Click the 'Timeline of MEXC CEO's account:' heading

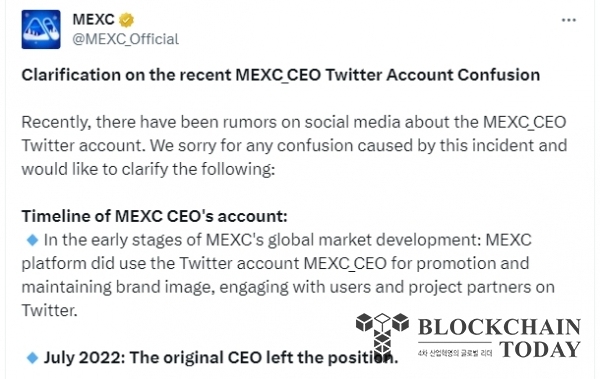click(154, 216)
